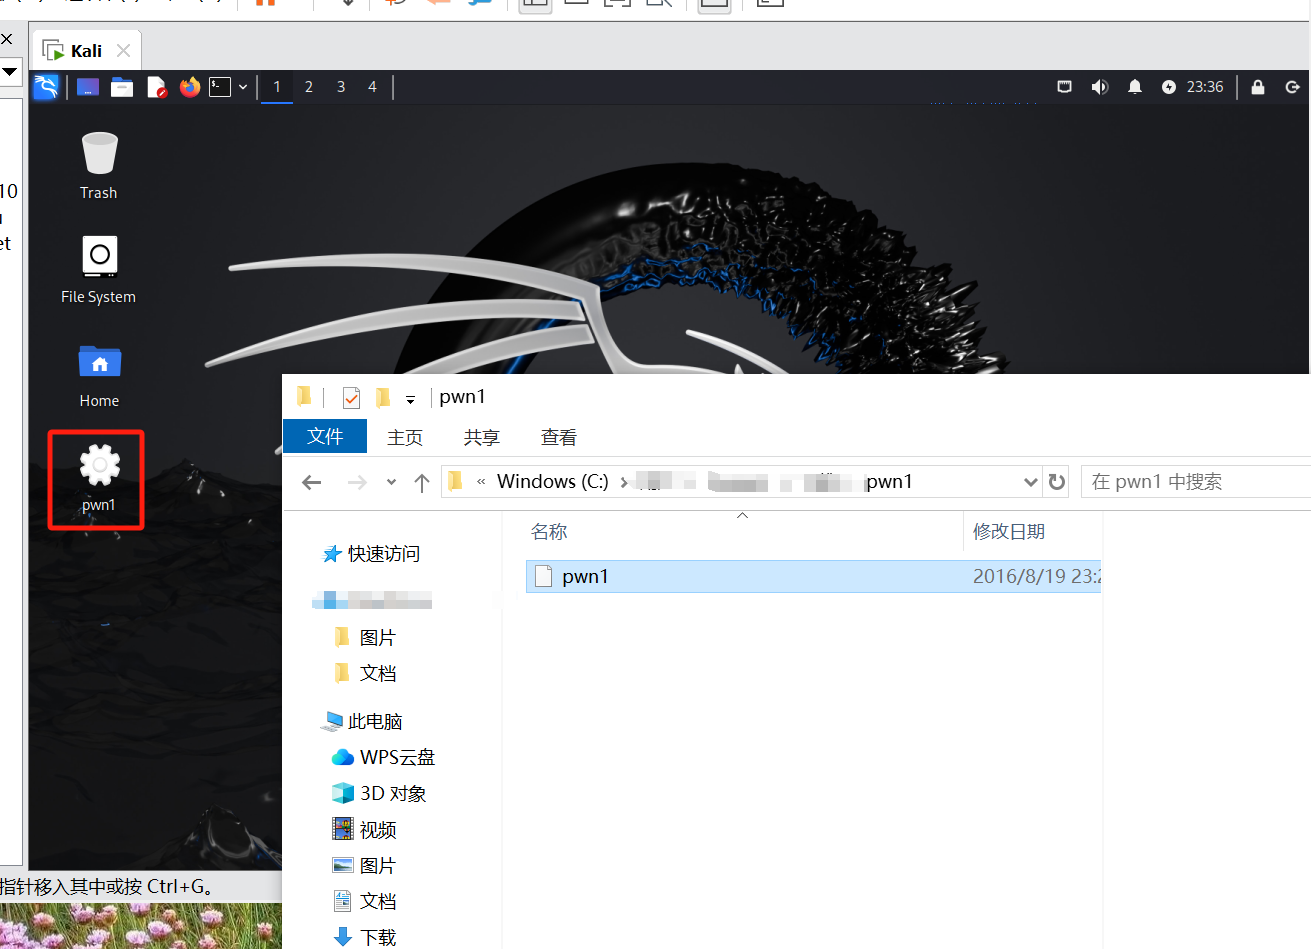
Task: Click the Kali virtual machine tab
Action: coord(86,50)
